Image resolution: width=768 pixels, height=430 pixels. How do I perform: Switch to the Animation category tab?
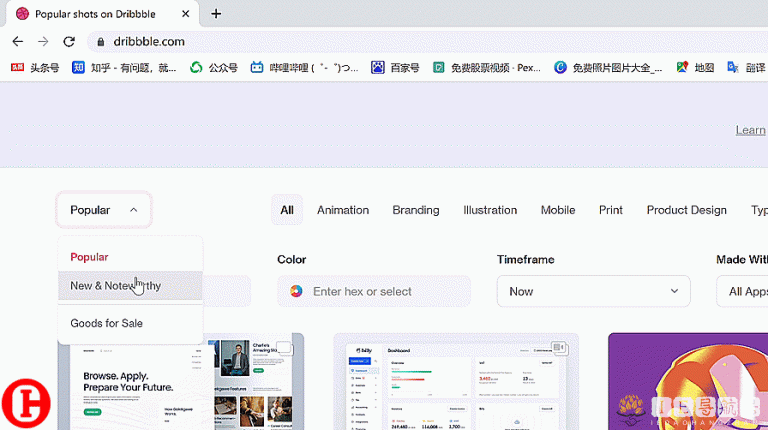[343, 210]
